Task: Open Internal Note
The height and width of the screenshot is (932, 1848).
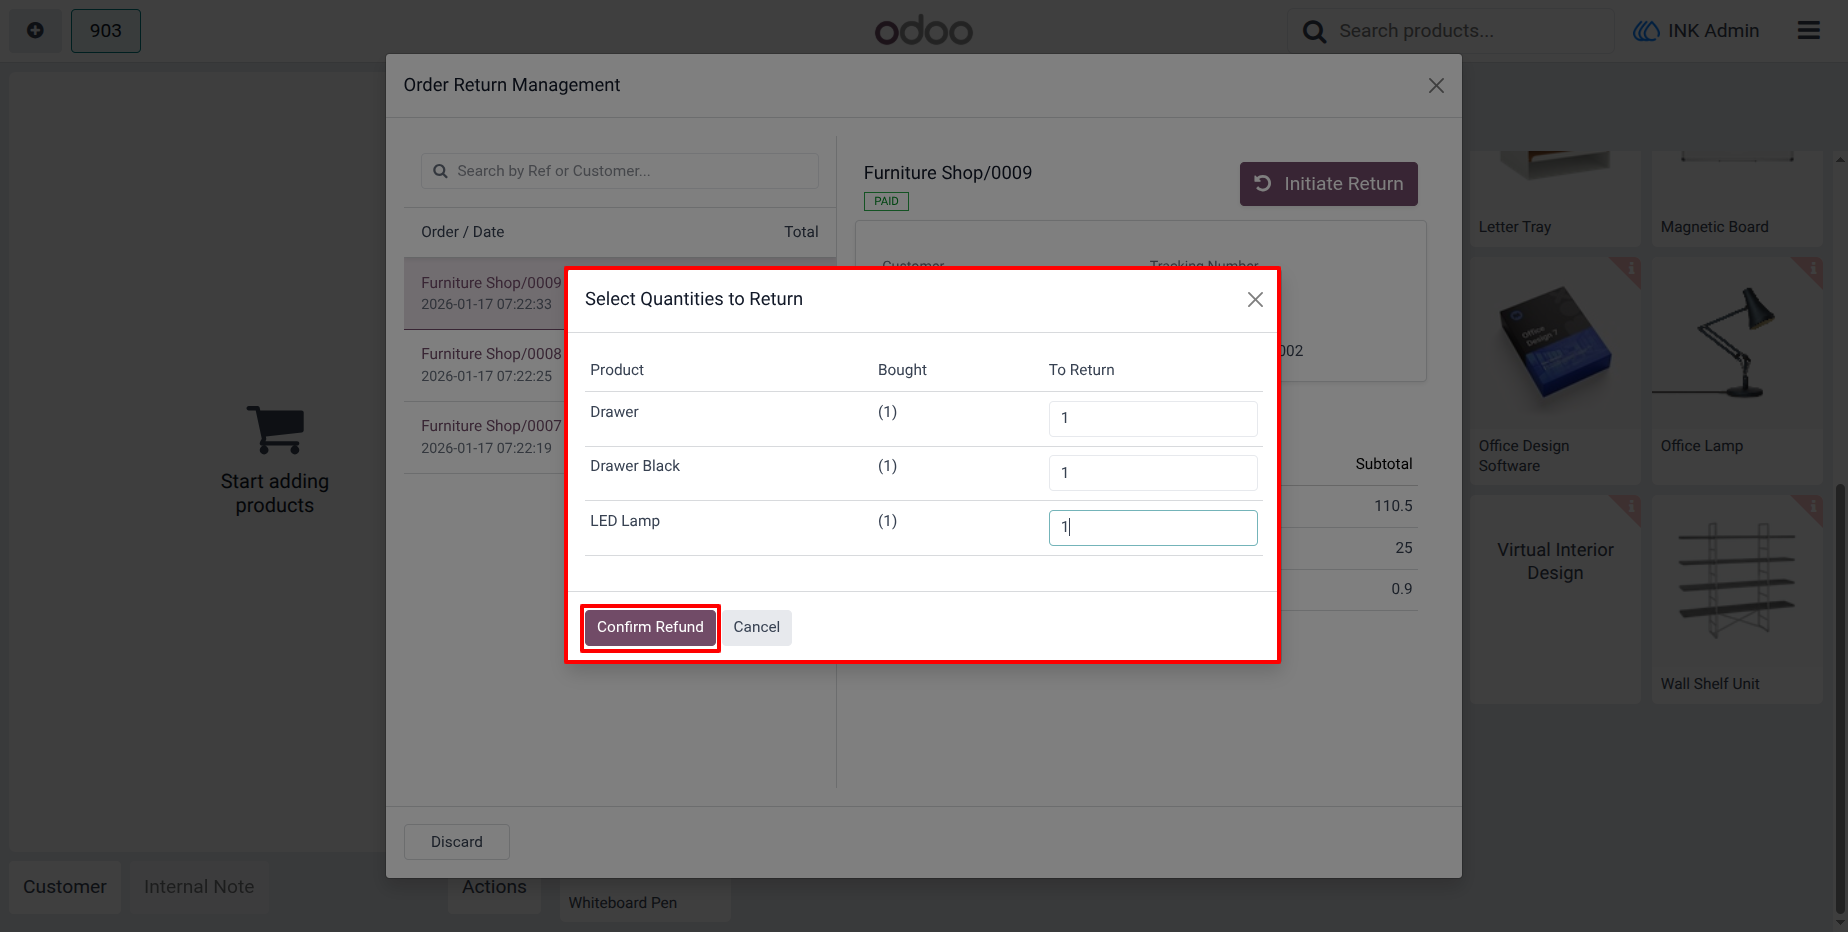Action: pos(199,887)
